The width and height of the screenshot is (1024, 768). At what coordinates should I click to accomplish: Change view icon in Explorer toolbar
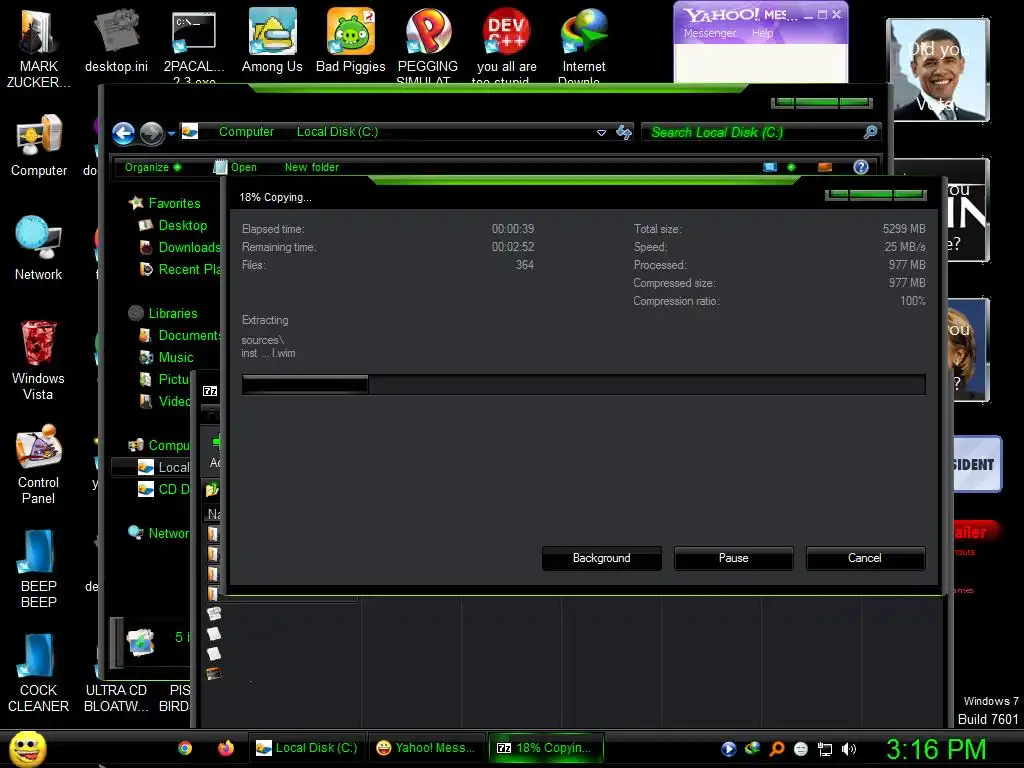[x=770, y=167]
